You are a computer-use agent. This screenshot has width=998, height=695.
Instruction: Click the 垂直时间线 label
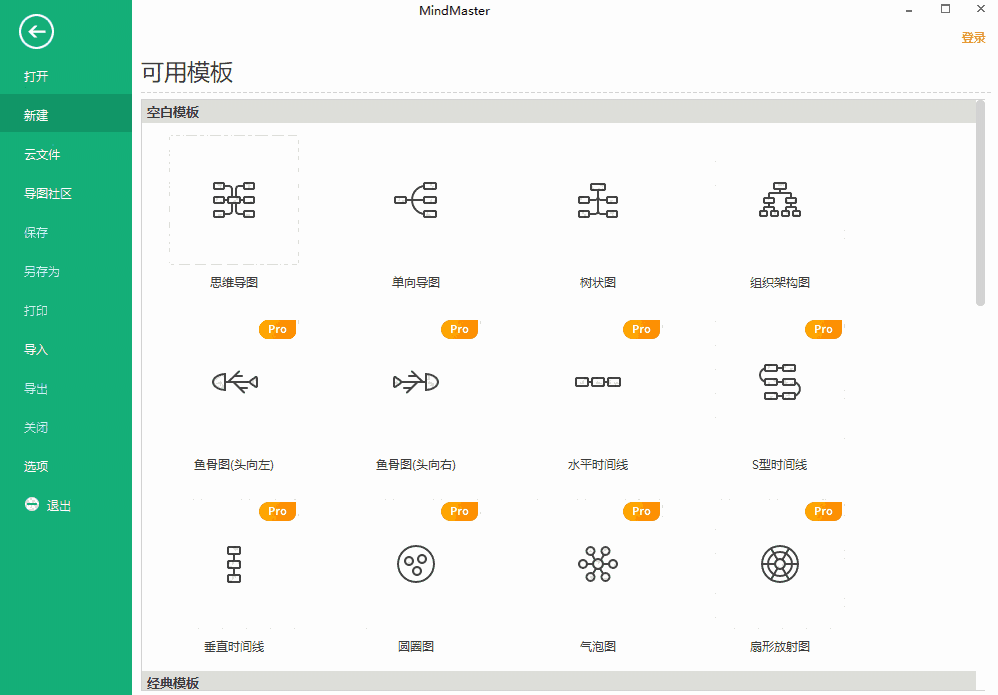(234, 647)
